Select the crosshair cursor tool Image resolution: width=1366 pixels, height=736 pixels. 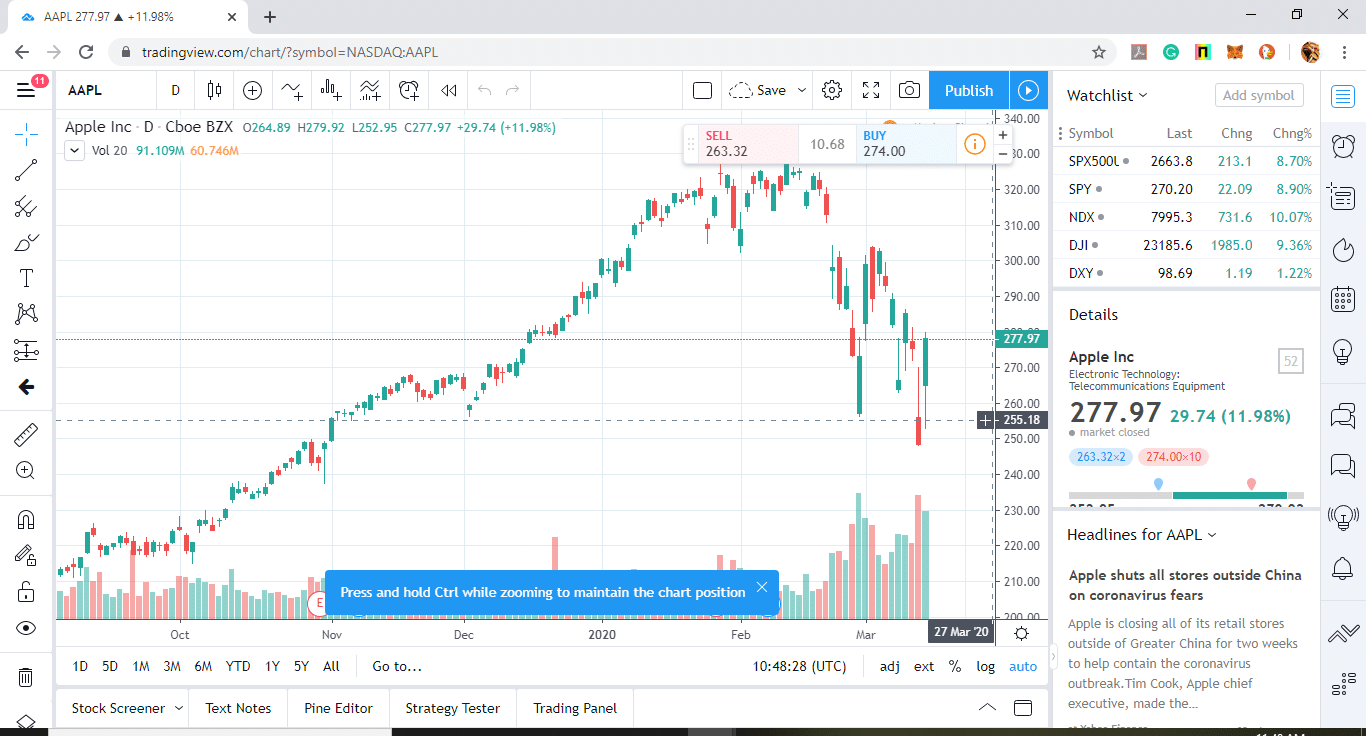(26, 132)
